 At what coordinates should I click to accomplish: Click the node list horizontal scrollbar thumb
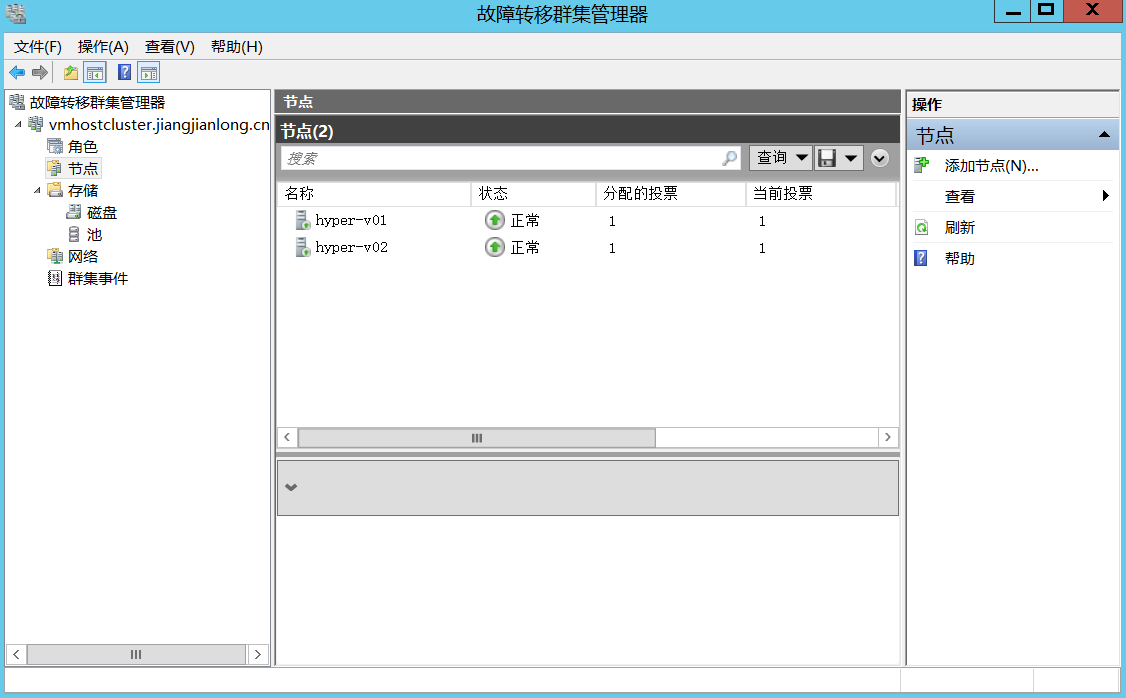[477, 437]
